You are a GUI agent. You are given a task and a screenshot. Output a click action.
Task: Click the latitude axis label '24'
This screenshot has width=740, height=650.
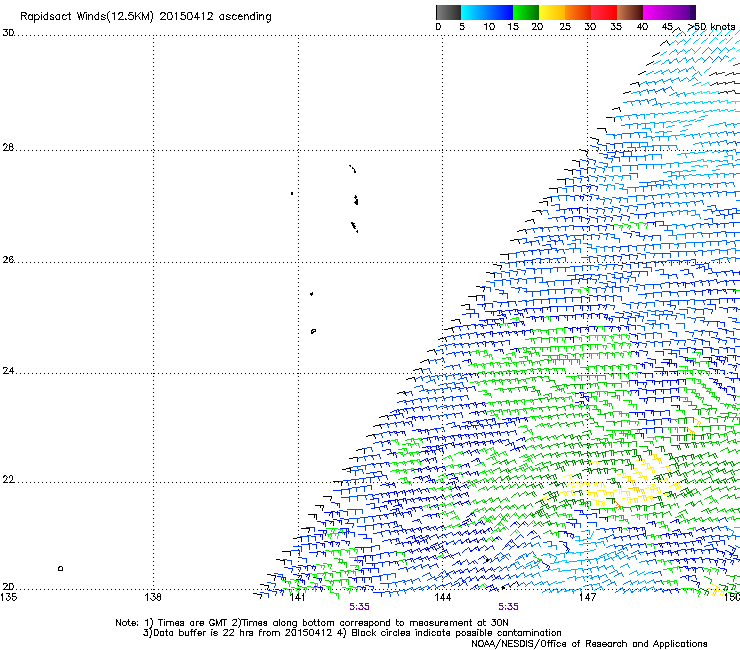tap(8, 371)
